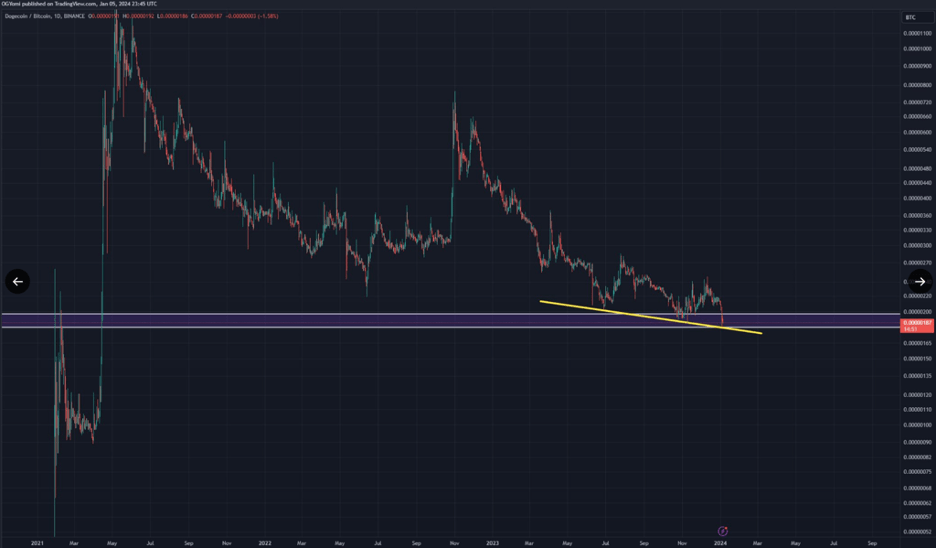
Task: Click the 0.00000090 price axis label
Action: (x=917, y=442)
